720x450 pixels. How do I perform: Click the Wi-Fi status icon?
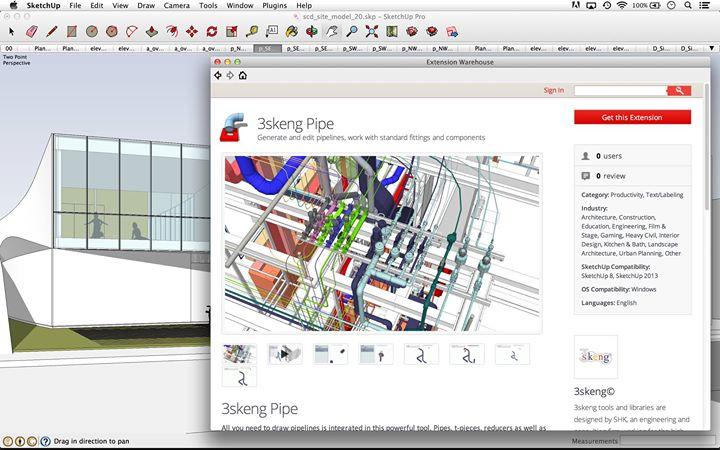tap(622, 5)
